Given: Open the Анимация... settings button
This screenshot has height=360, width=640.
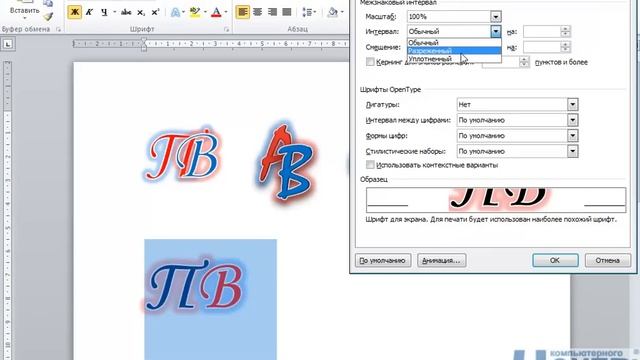Looking at the screenshot, I should (x=442, y=260).
